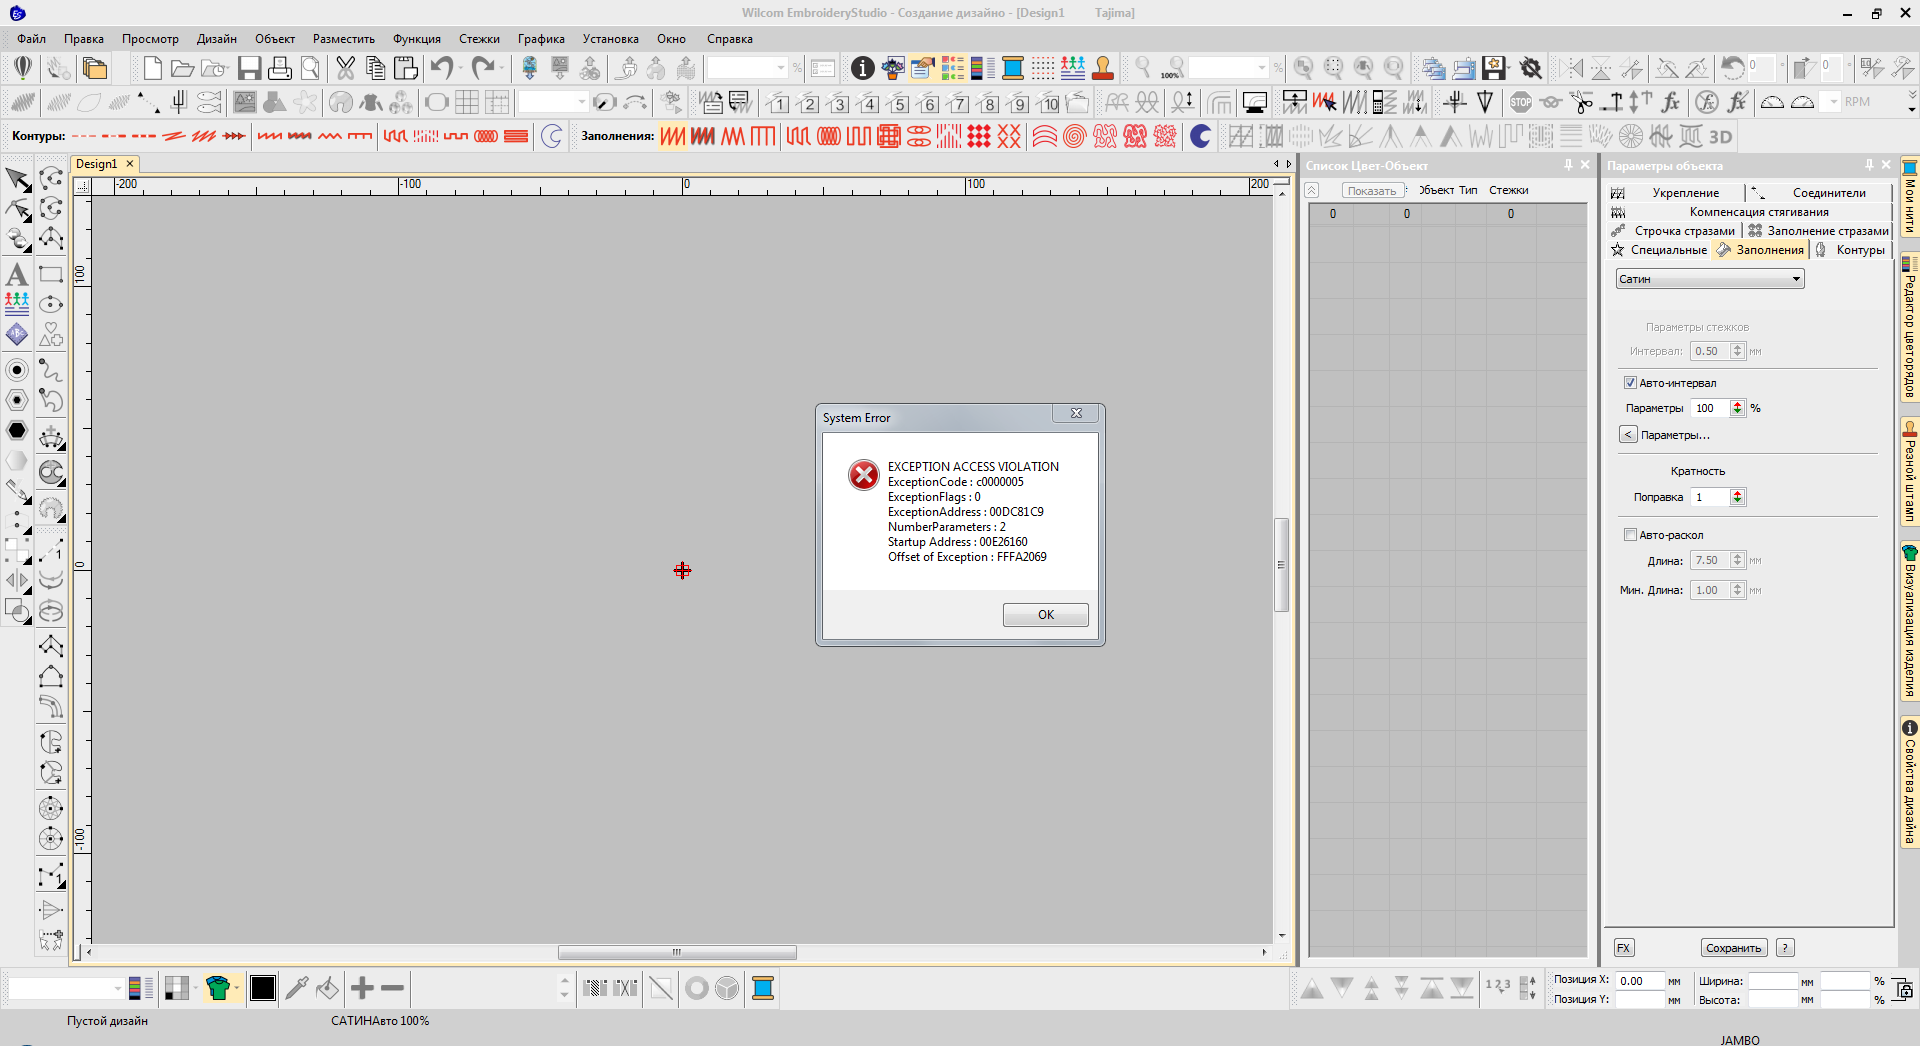Click the Undo arrow icon
This screenshot has height=1046, width=1920.
tap(441, 68)
